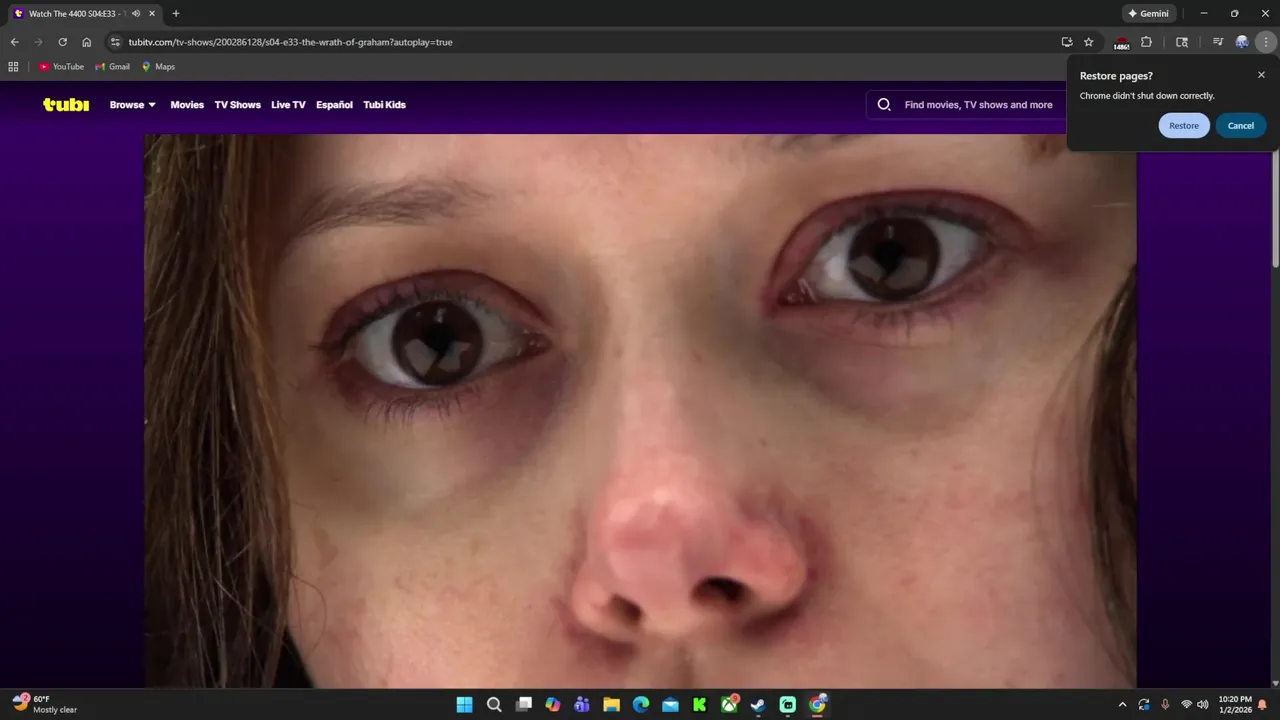This screenshot has width=1280, height=720.
Task: View site information icon in address bar
Action: 115,42
